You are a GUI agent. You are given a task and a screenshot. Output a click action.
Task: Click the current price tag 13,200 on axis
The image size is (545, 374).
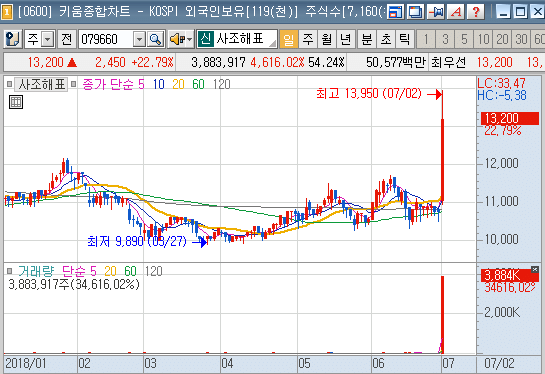pos(510,119)
